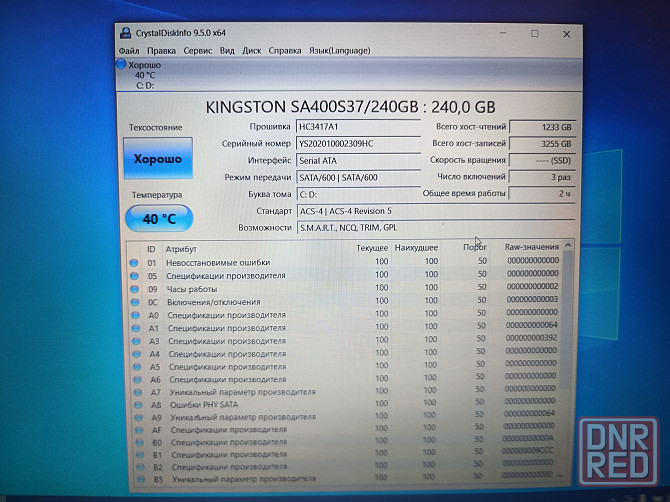Click the Прошивка field HC3417A1
Screen dimensions: 670x502
358,126
